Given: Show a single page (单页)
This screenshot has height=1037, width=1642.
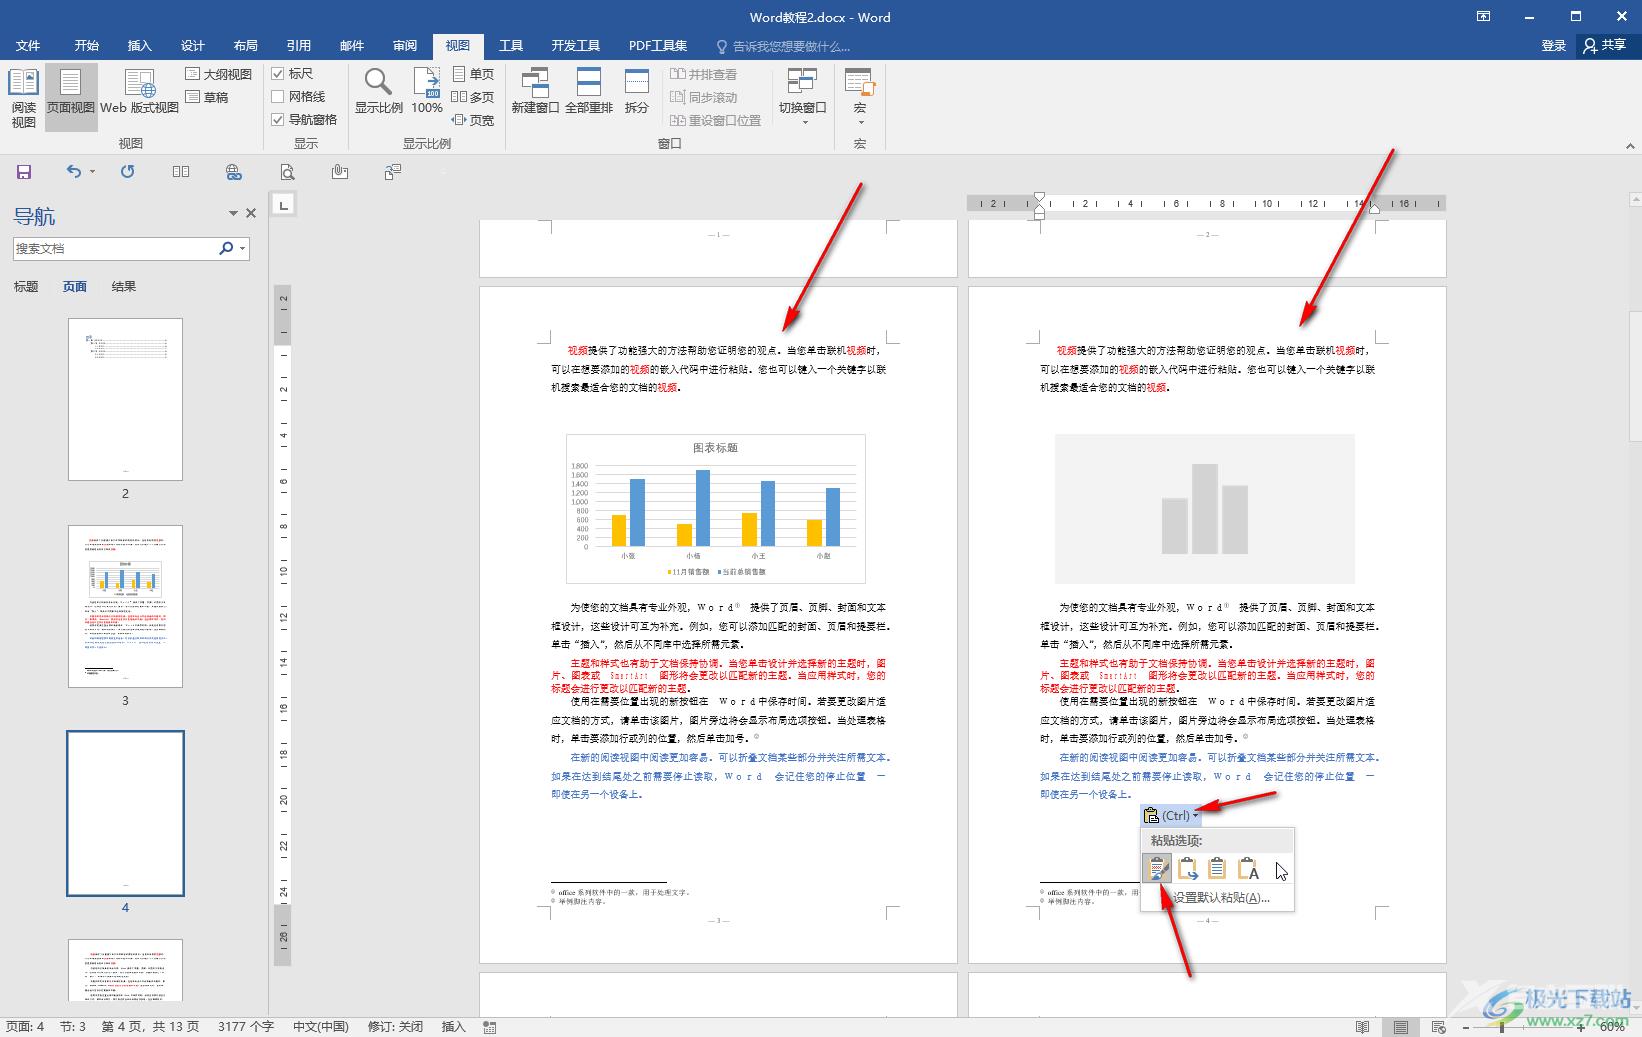Looking at the screenshot, I should (x=473, y=74).
